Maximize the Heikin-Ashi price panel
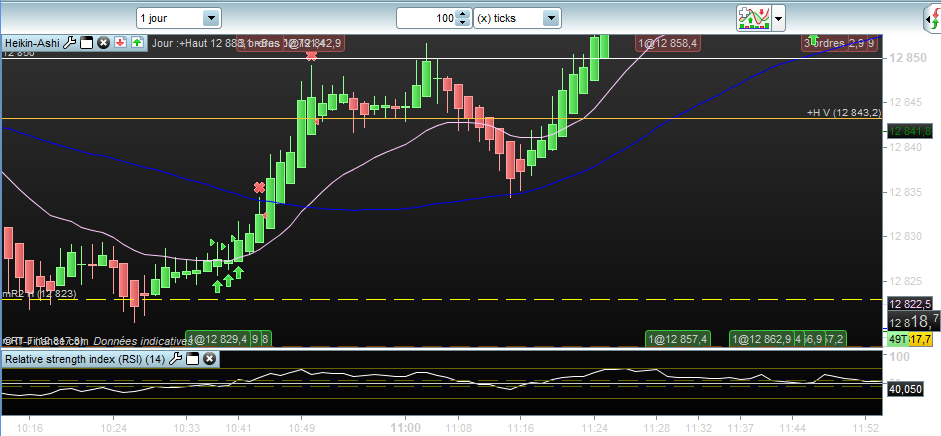 coord(86,43)
